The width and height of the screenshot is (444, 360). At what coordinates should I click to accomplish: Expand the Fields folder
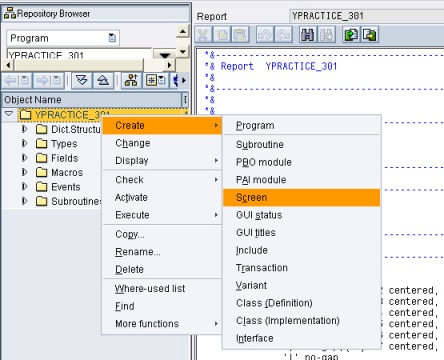(24, 158)
